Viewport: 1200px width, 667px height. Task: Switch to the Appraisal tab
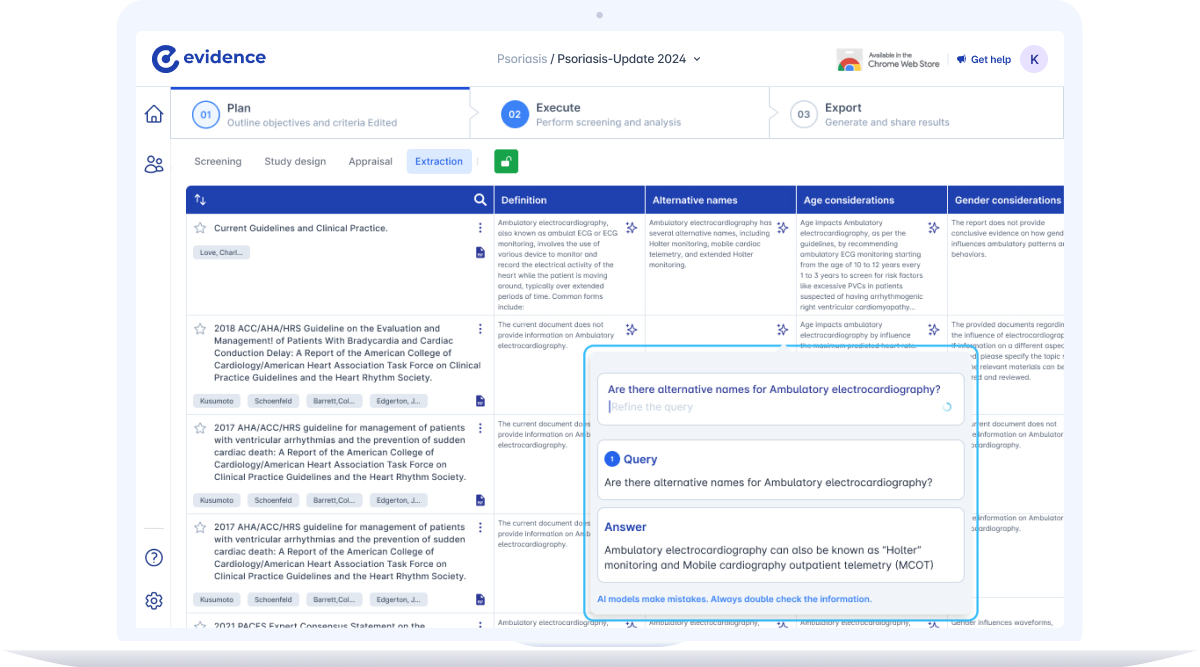tap(370, 162)
